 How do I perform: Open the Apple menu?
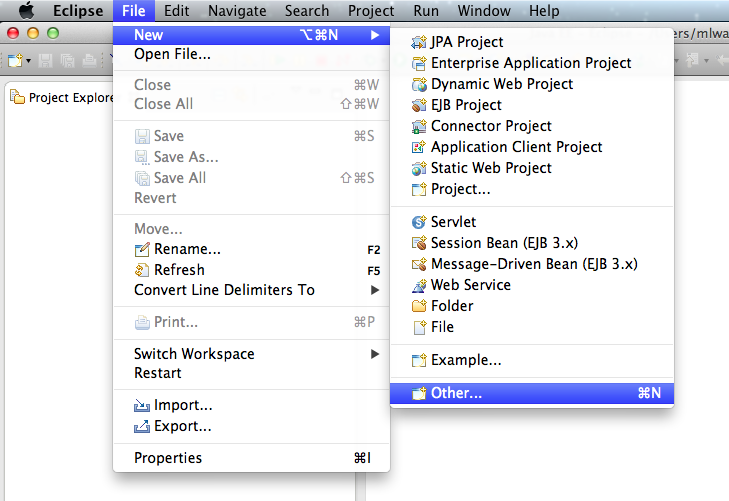pos(27,10)
